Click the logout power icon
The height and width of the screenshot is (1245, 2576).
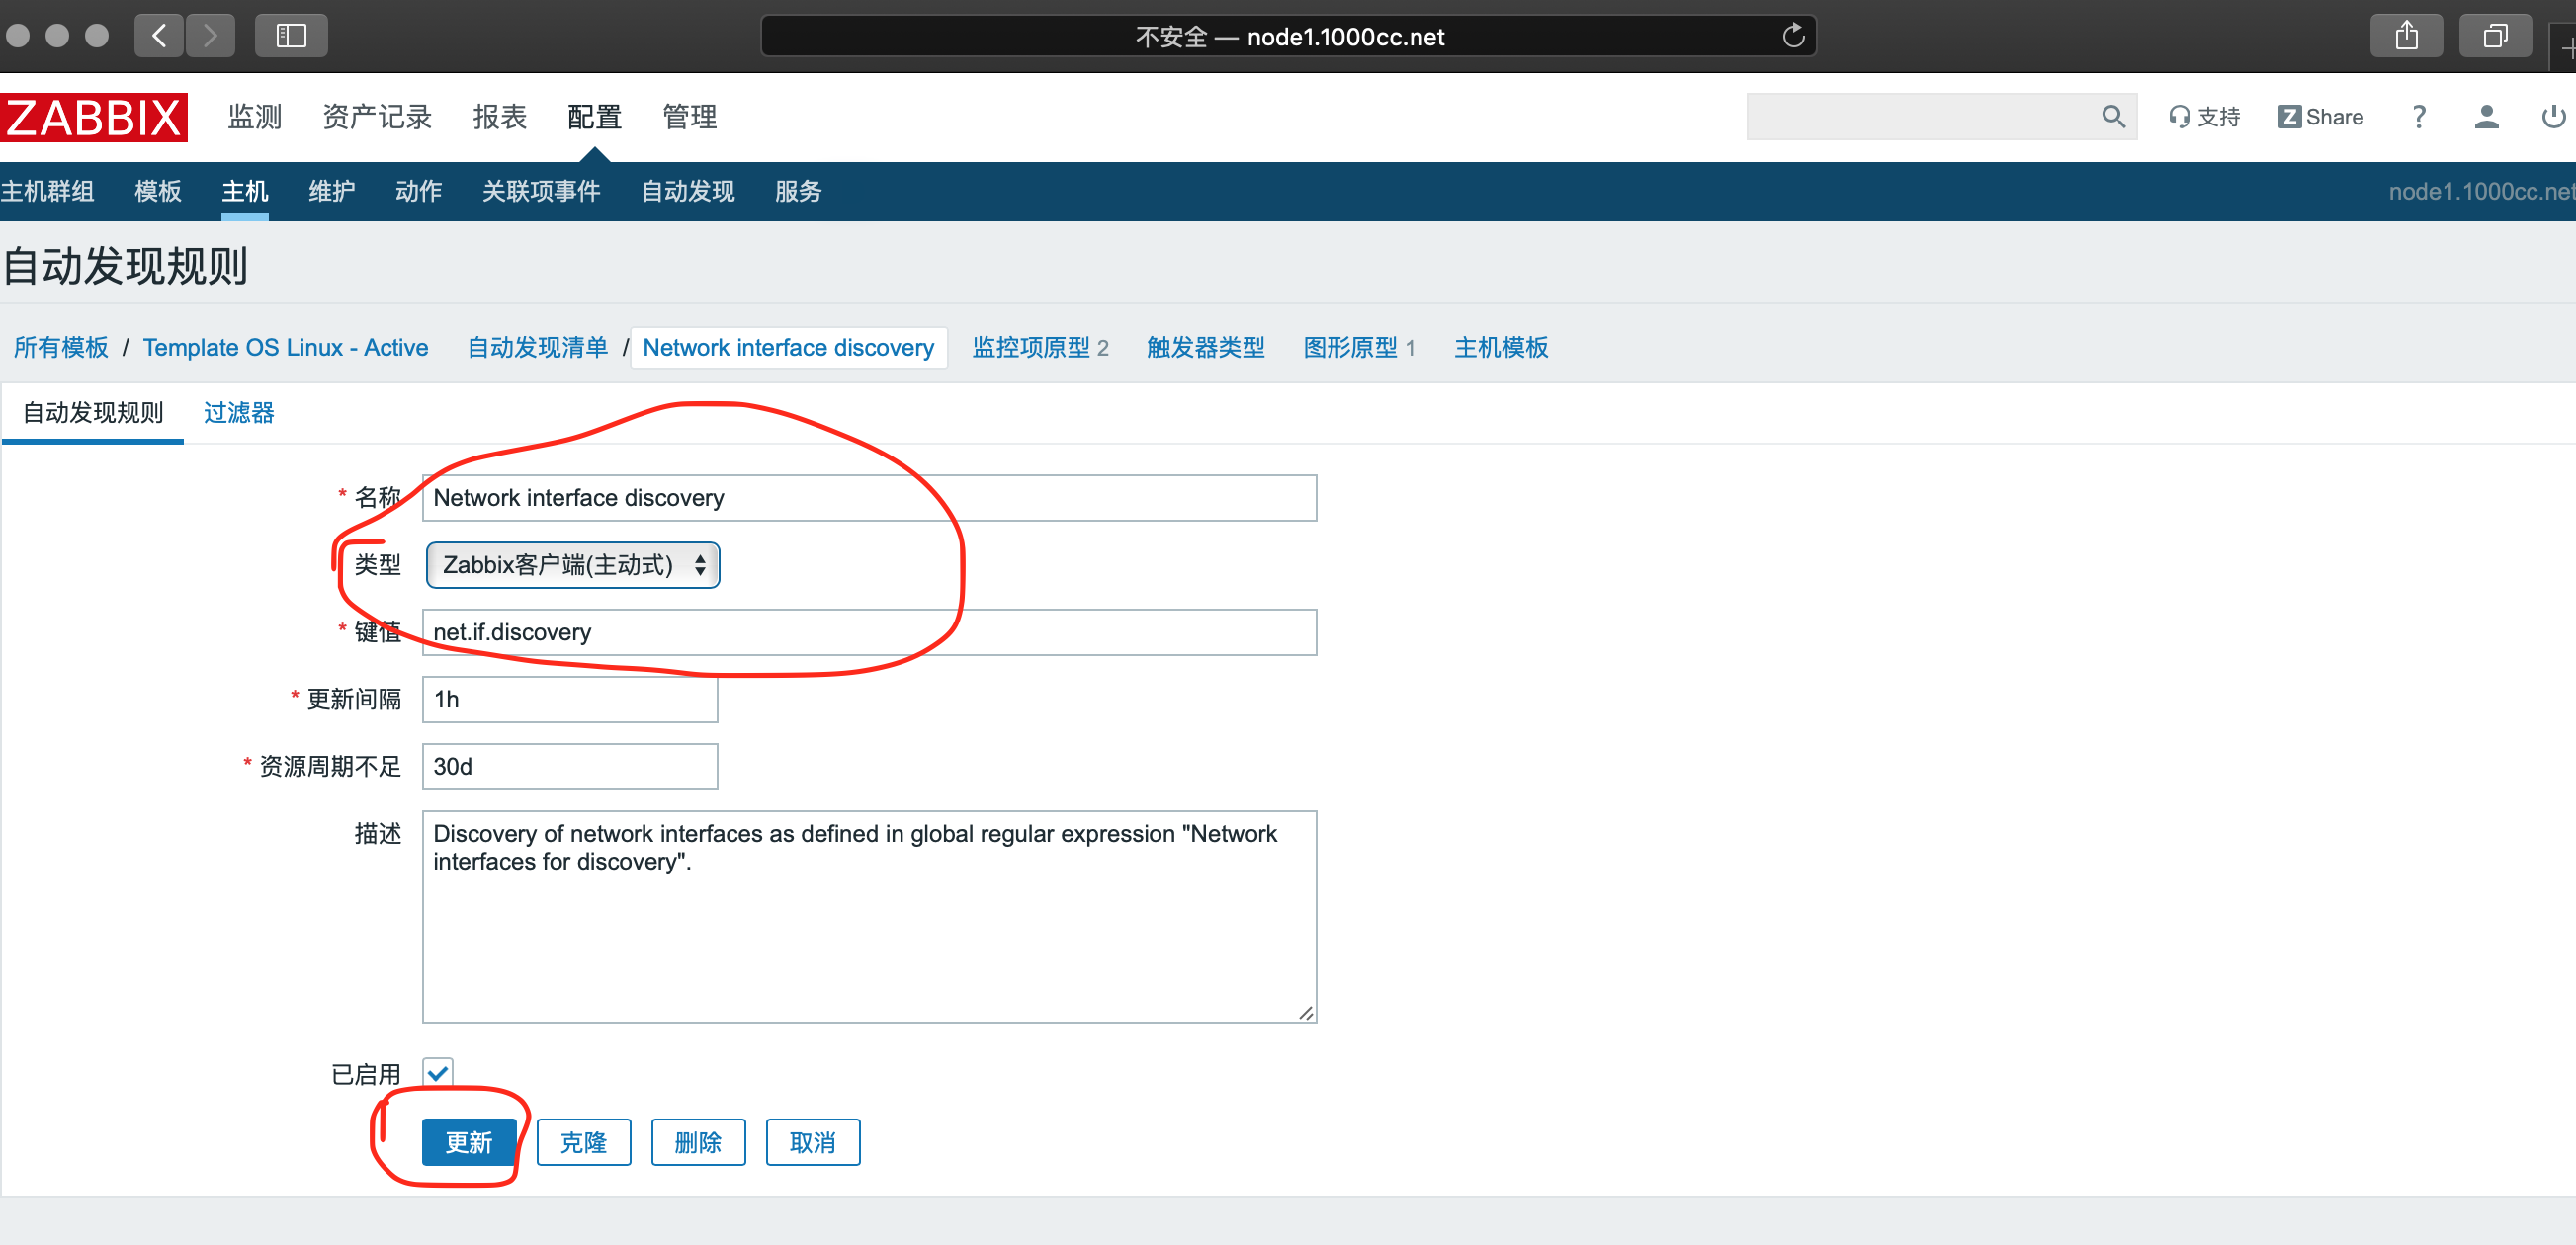2552,117
